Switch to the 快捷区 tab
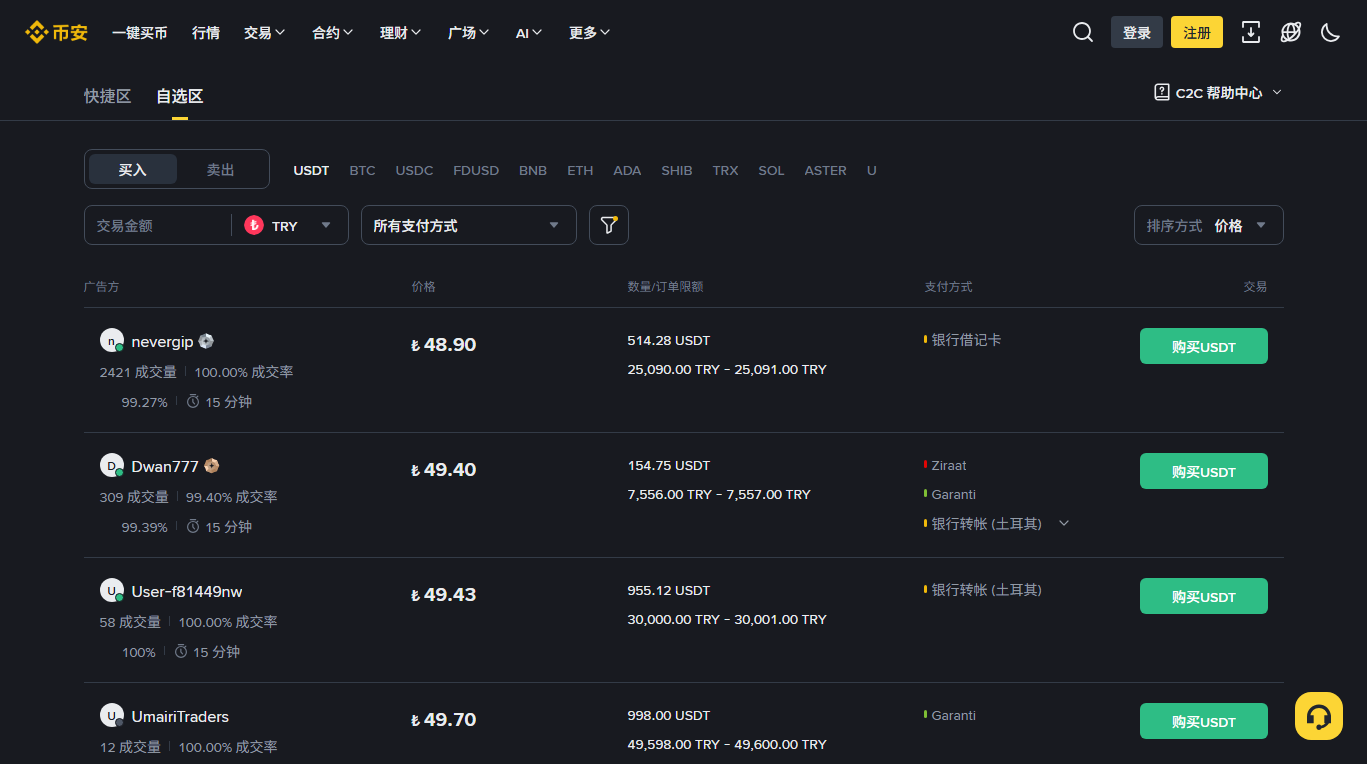Viewport: 1367px width, 764px height. pos(108,96)
